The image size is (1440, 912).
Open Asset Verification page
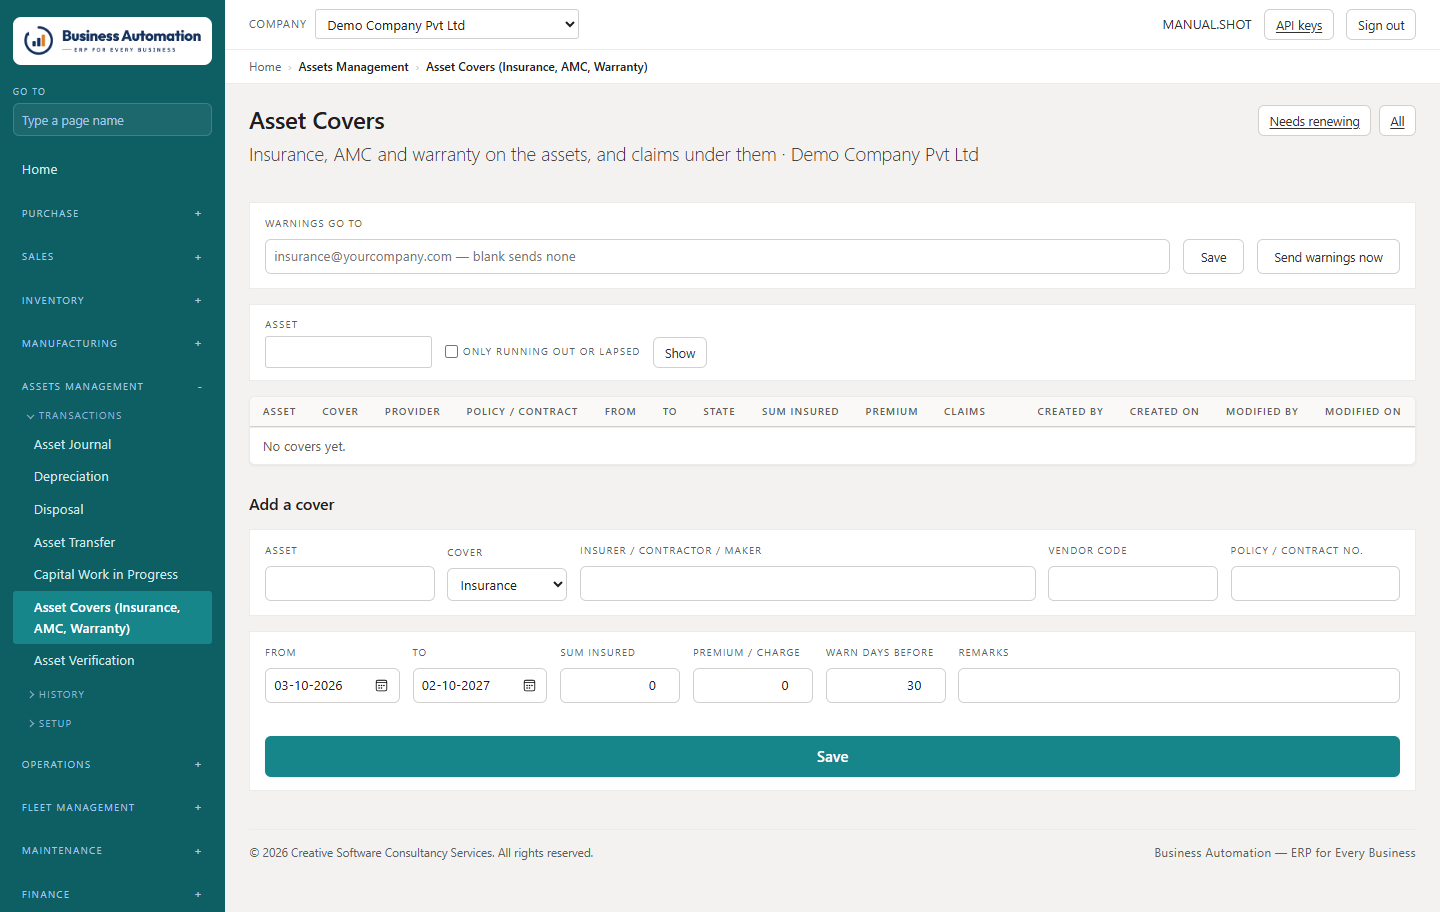(112, 661)
